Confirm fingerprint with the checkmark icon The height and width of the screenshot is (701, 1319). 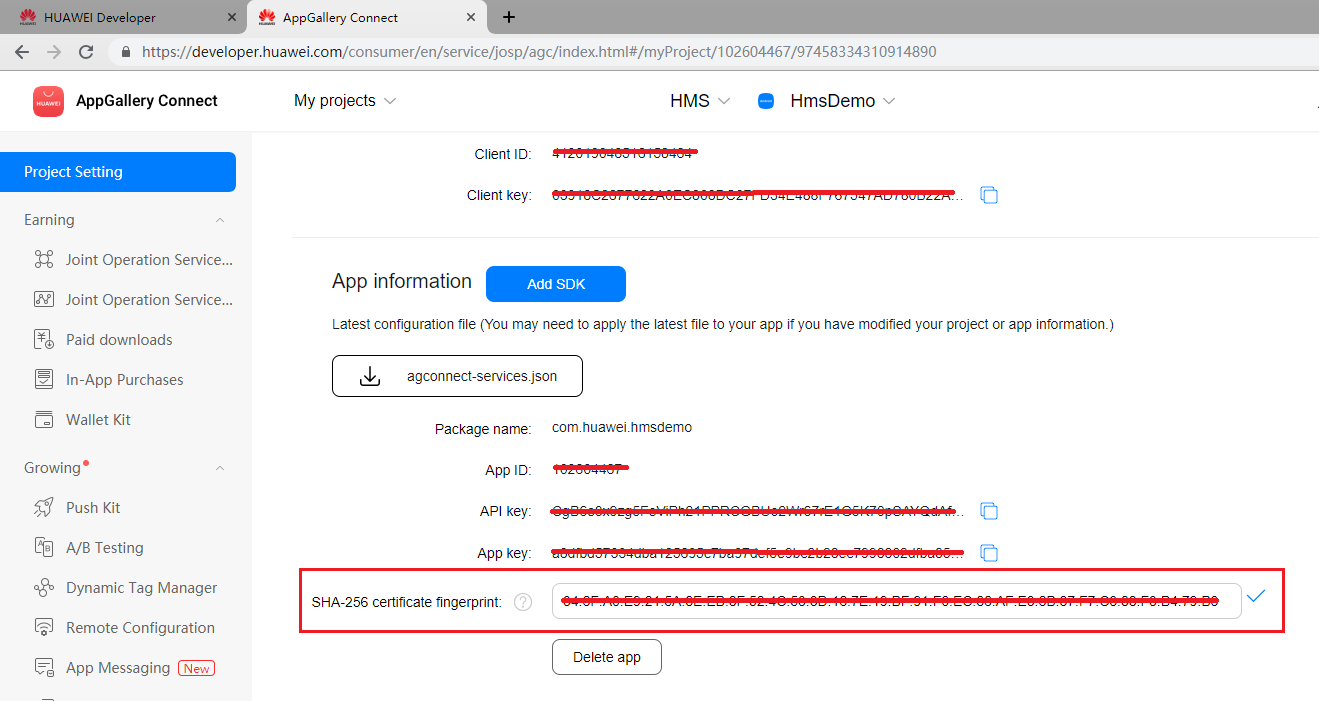(1256, 596)
